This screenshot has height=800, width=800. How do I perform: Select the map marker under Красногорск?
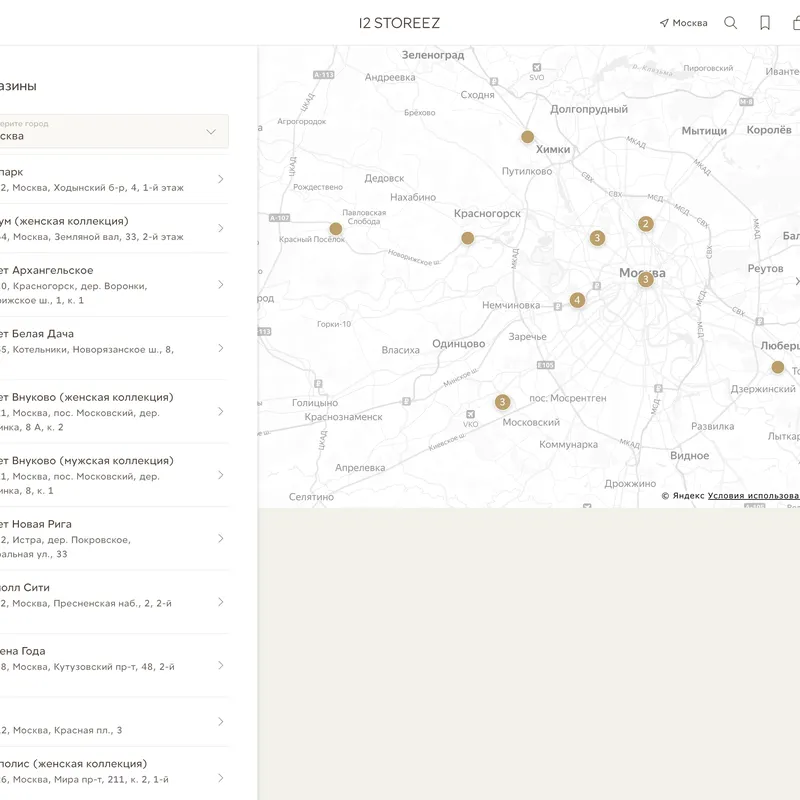point(467,238)
